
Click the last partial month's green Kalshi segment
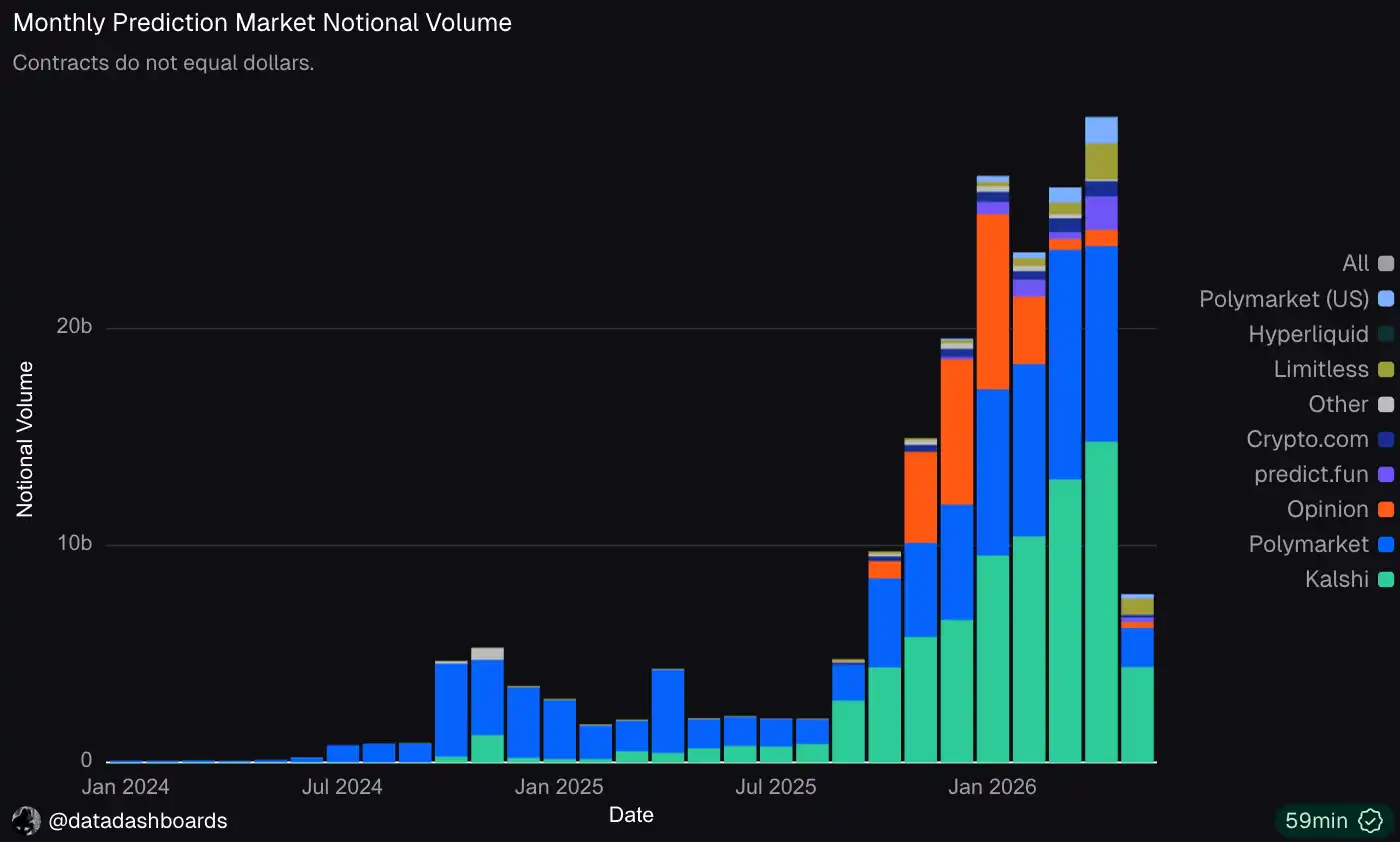coord(1137,714)
